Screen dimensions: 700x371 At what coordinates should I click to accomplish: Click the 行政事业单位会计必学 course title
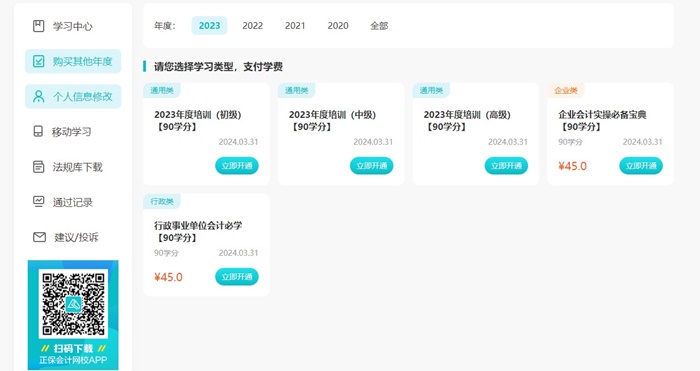198,231
